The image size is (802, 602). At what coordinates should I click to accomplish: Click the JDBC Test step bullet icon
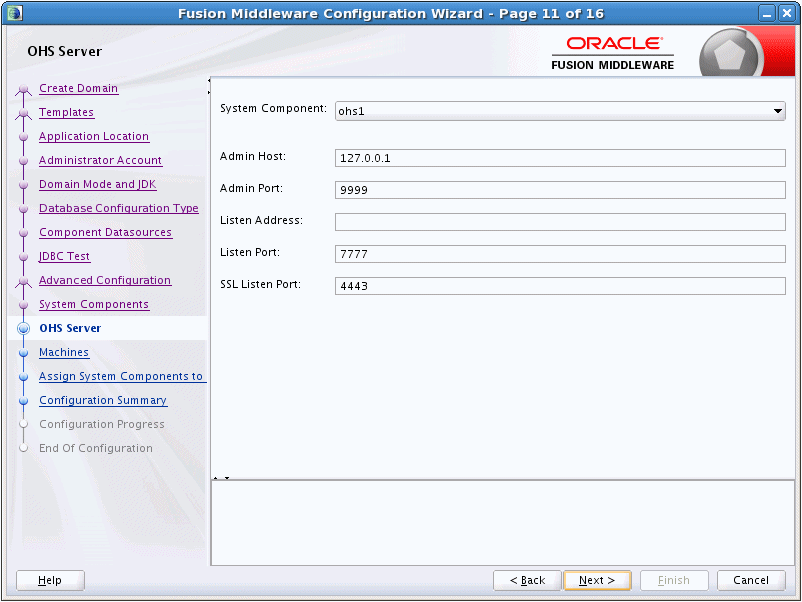coord(24,257)
